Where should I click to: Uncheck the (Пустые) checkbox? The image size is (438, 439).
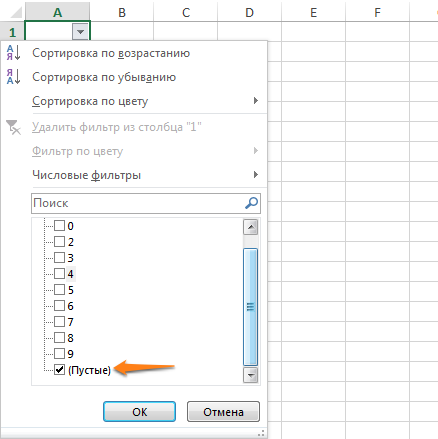pos(59,370)
